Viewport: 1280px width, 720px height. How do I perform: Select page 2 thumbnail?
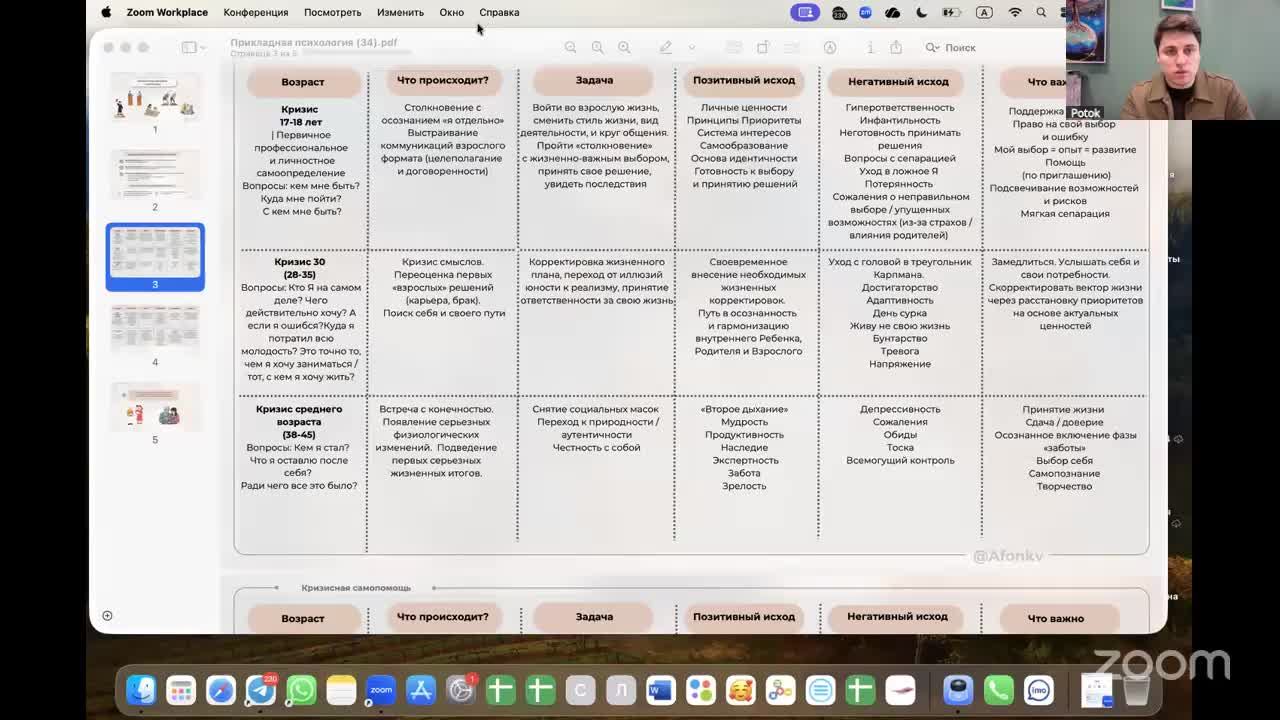click(155, 174)
